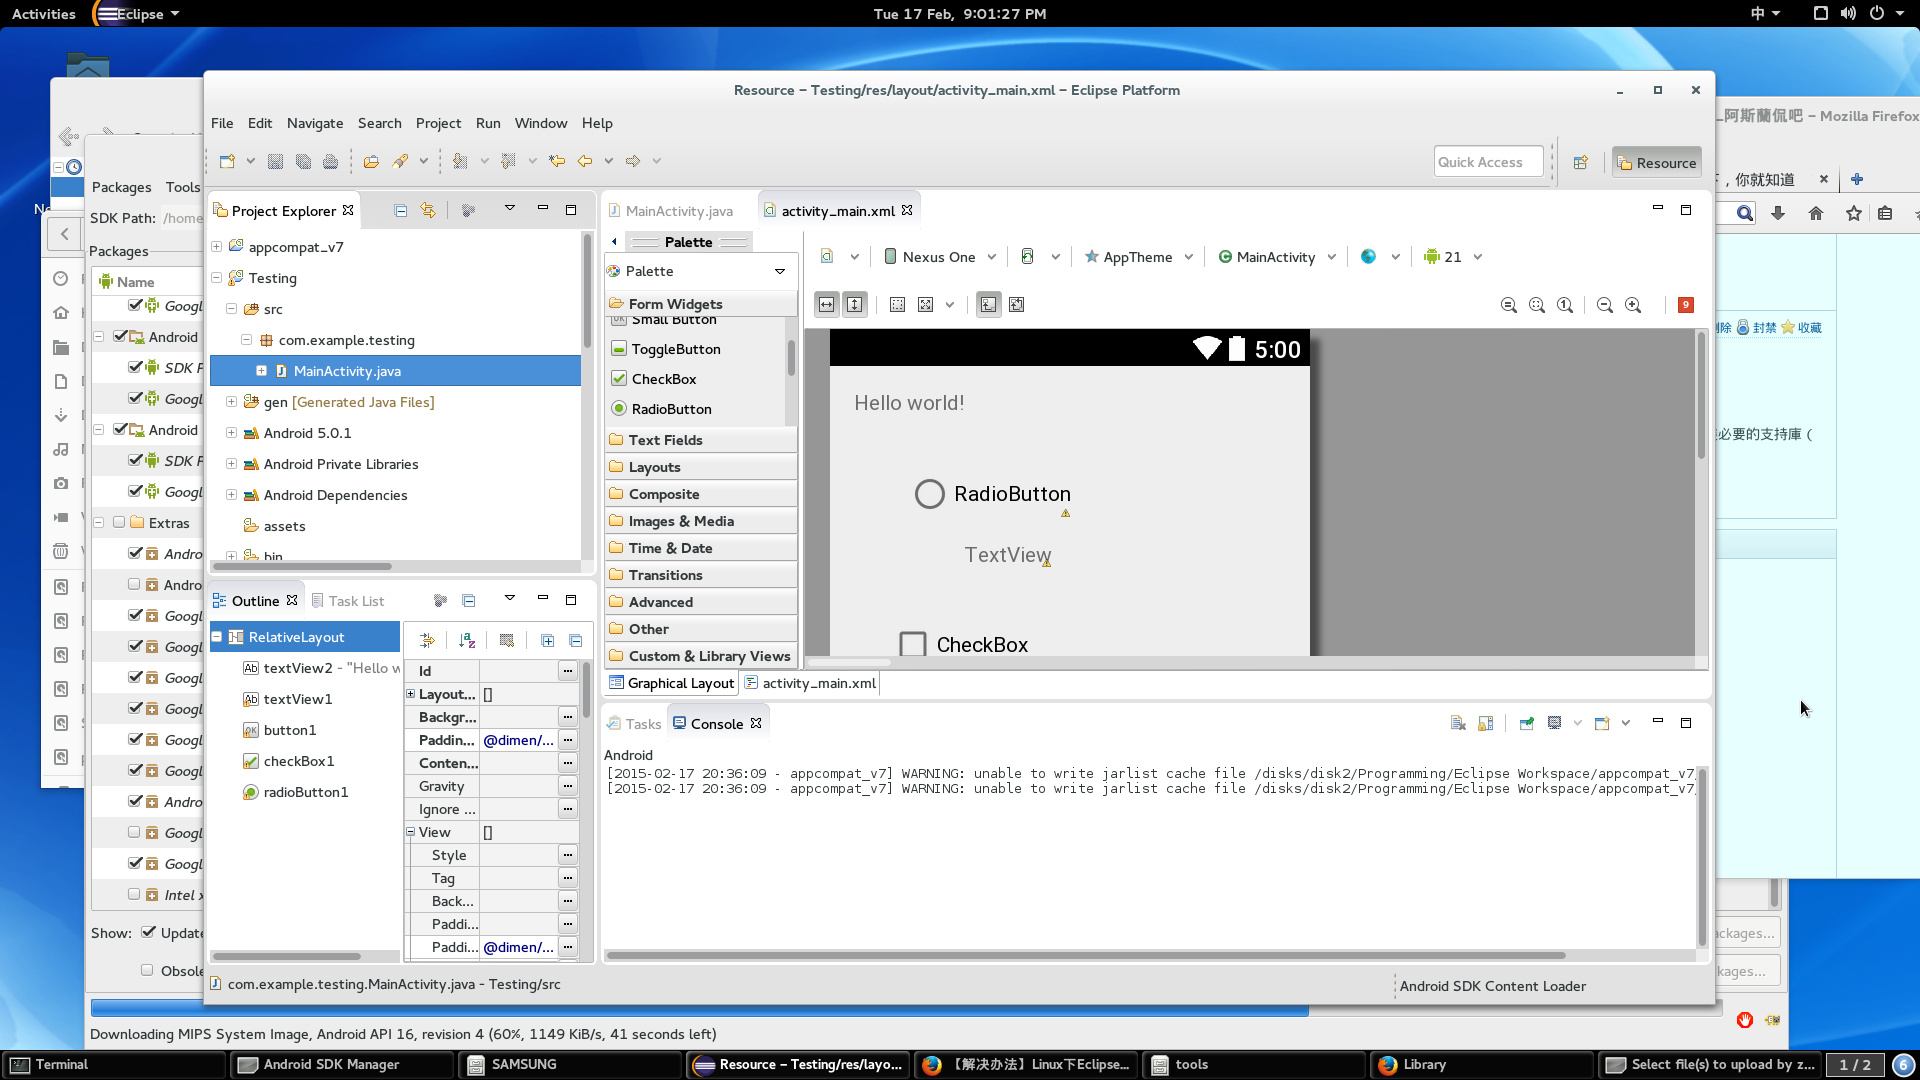Toggle Extras checkbox in SDK Manager
This screenshot has height=1080, width=1920.
click(x=119, y=522)
